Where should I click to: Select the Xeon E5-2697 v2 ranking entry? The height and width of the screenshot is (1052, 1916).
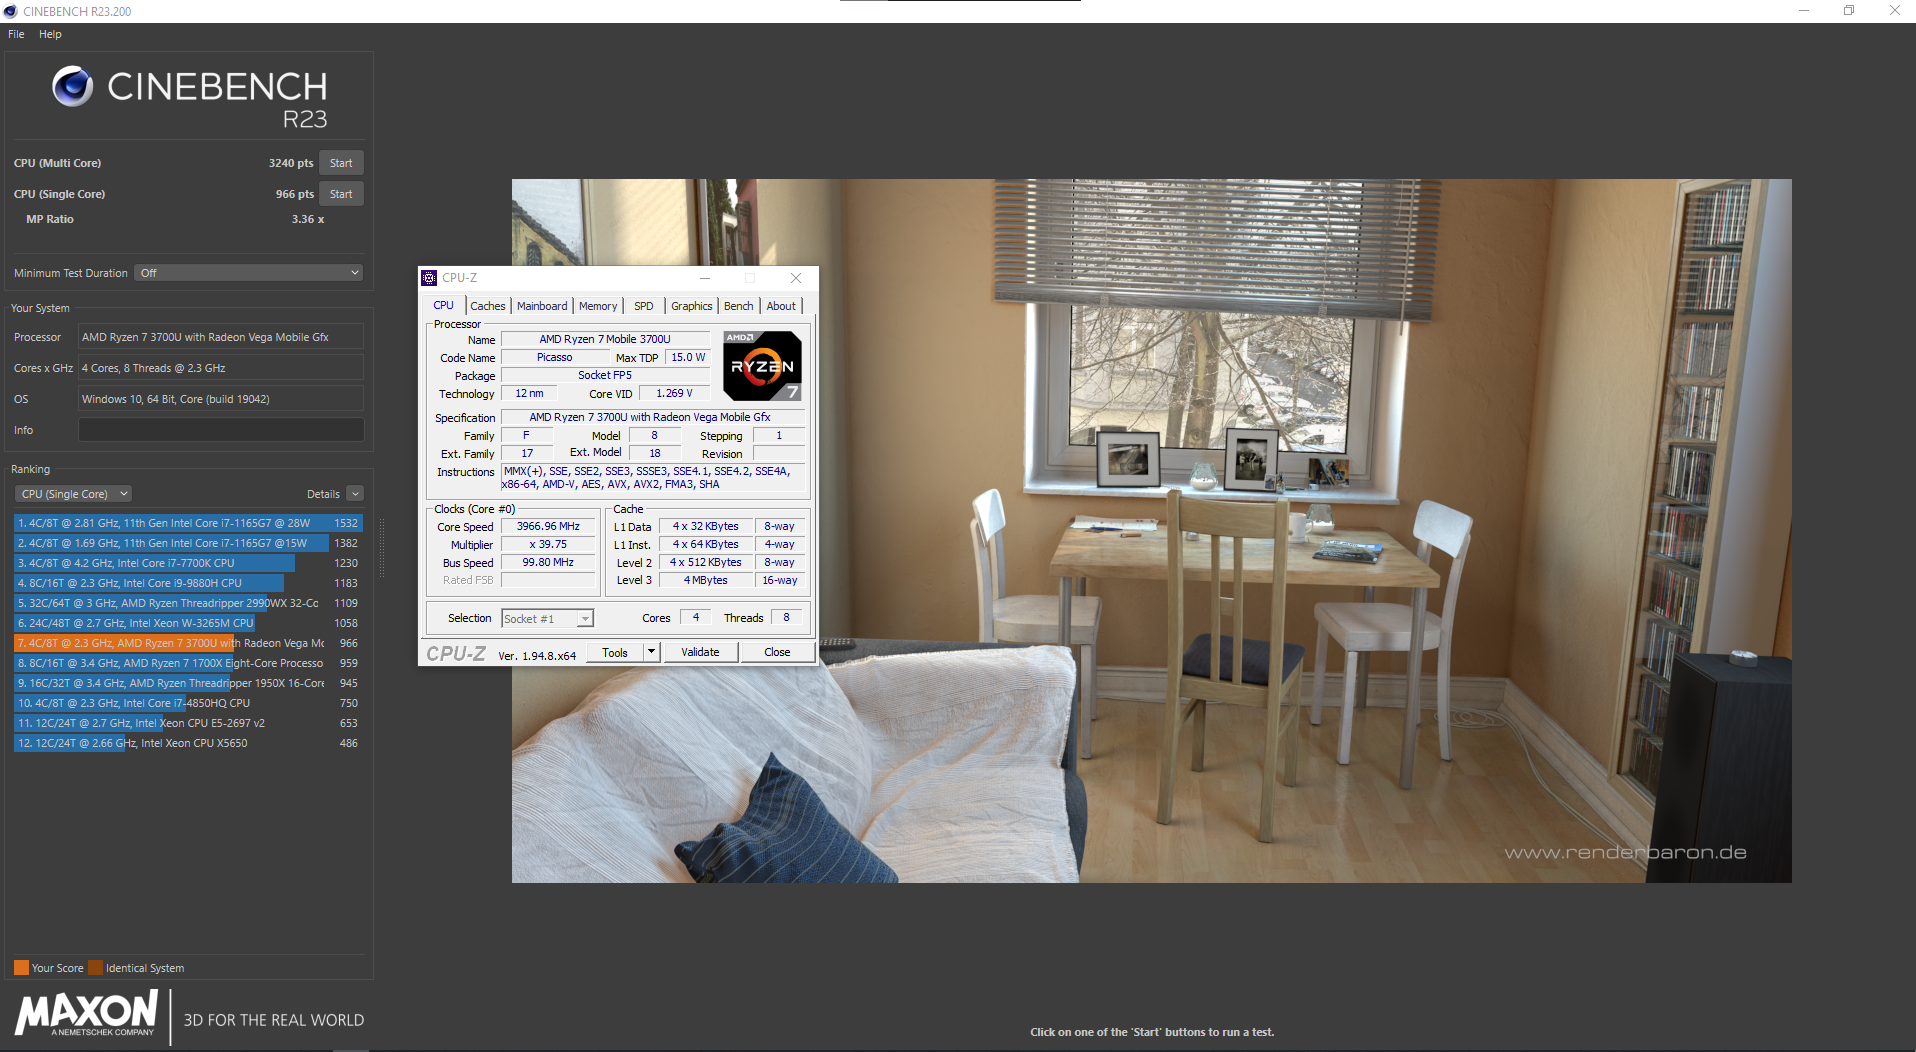pos(188,723)
